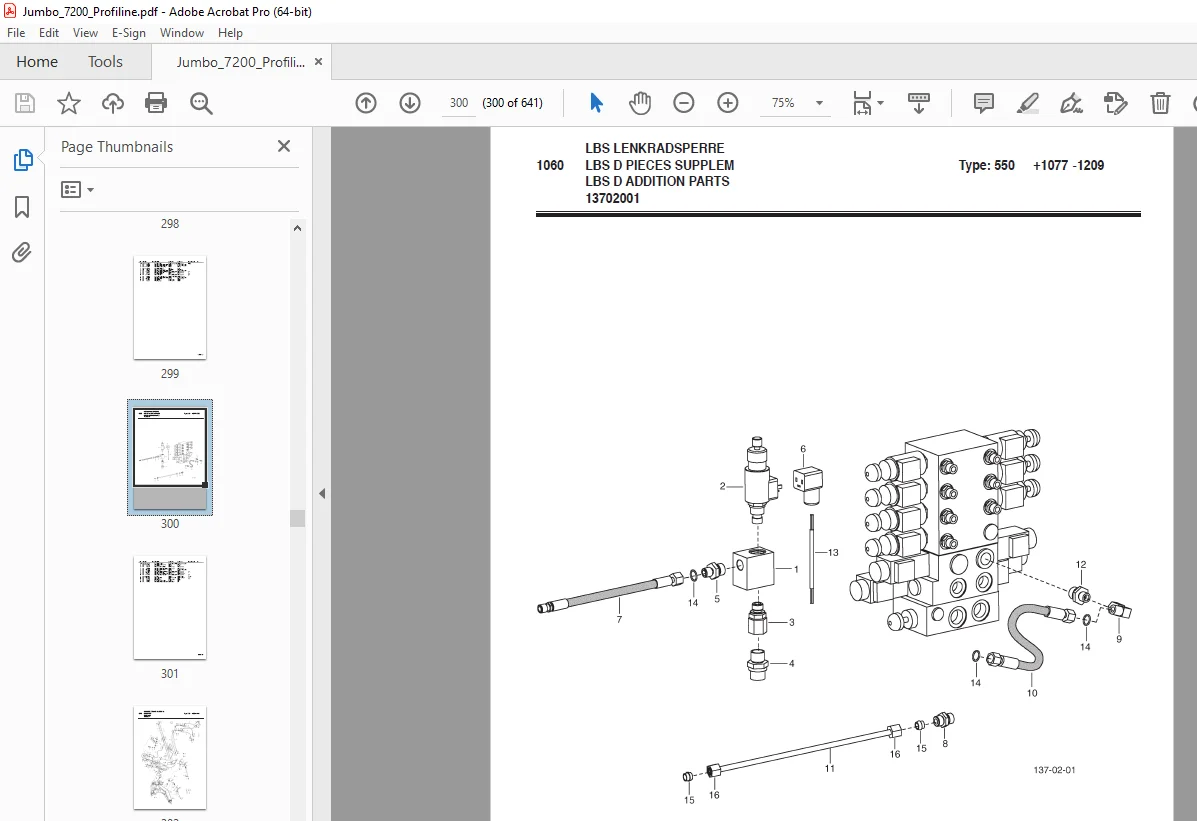
Task: Click the part number '13702001'
Action: click(612, 199)
